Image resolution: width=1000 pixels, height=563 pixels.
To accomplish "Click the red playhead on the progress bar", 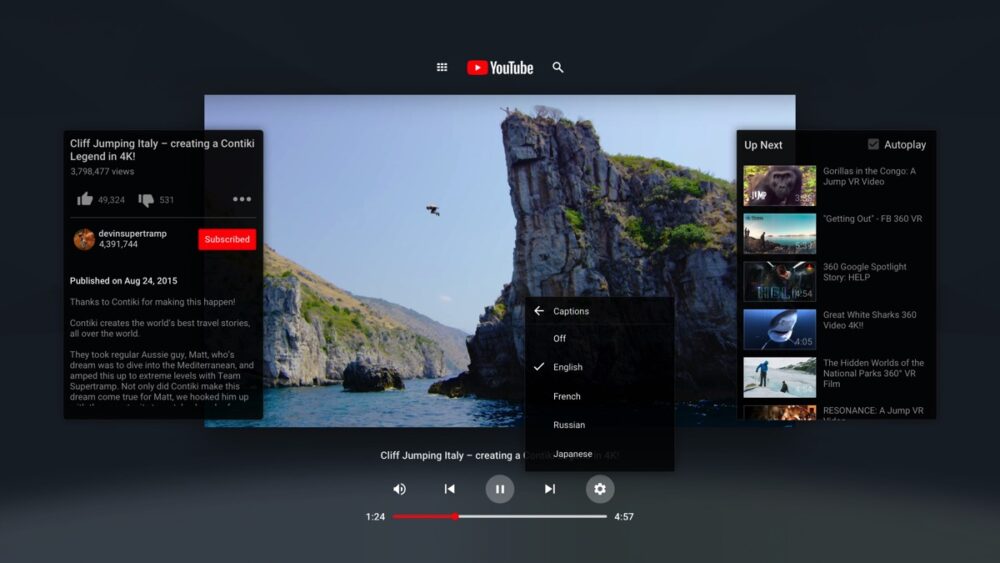I will click(456, 516).
